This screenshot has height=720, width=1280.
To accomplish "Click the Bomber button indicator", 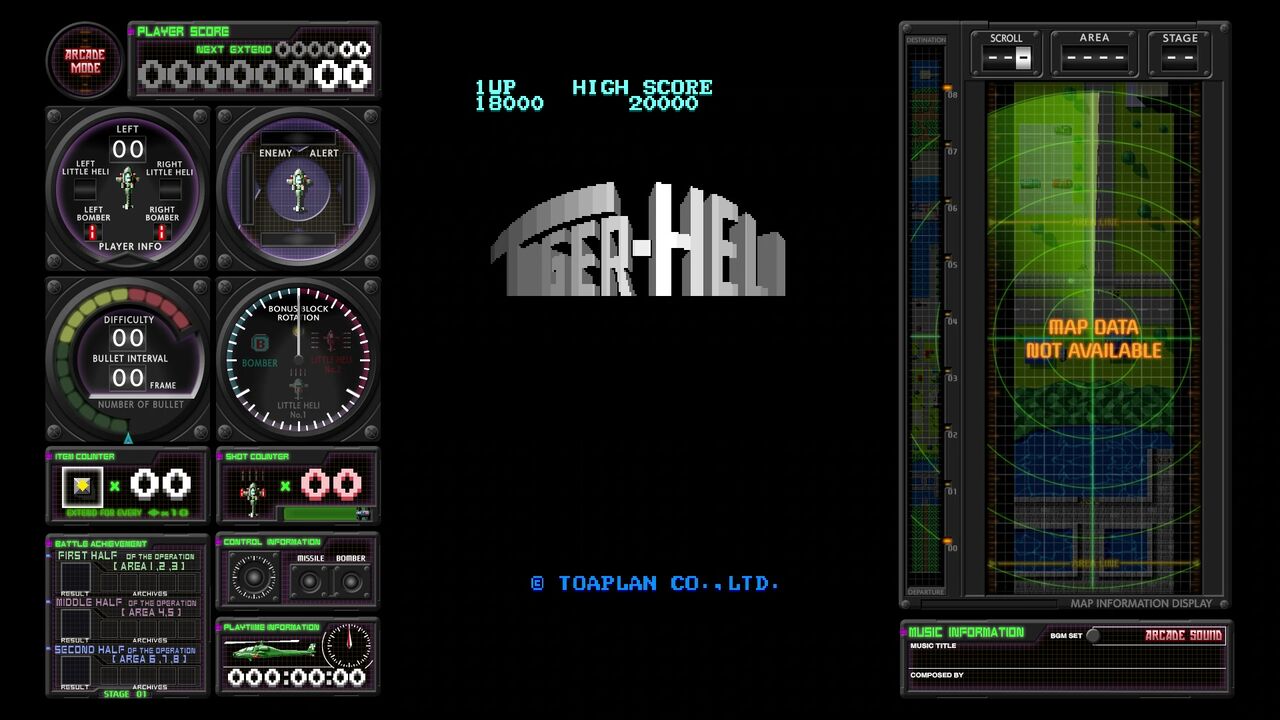I will point(350,580).
